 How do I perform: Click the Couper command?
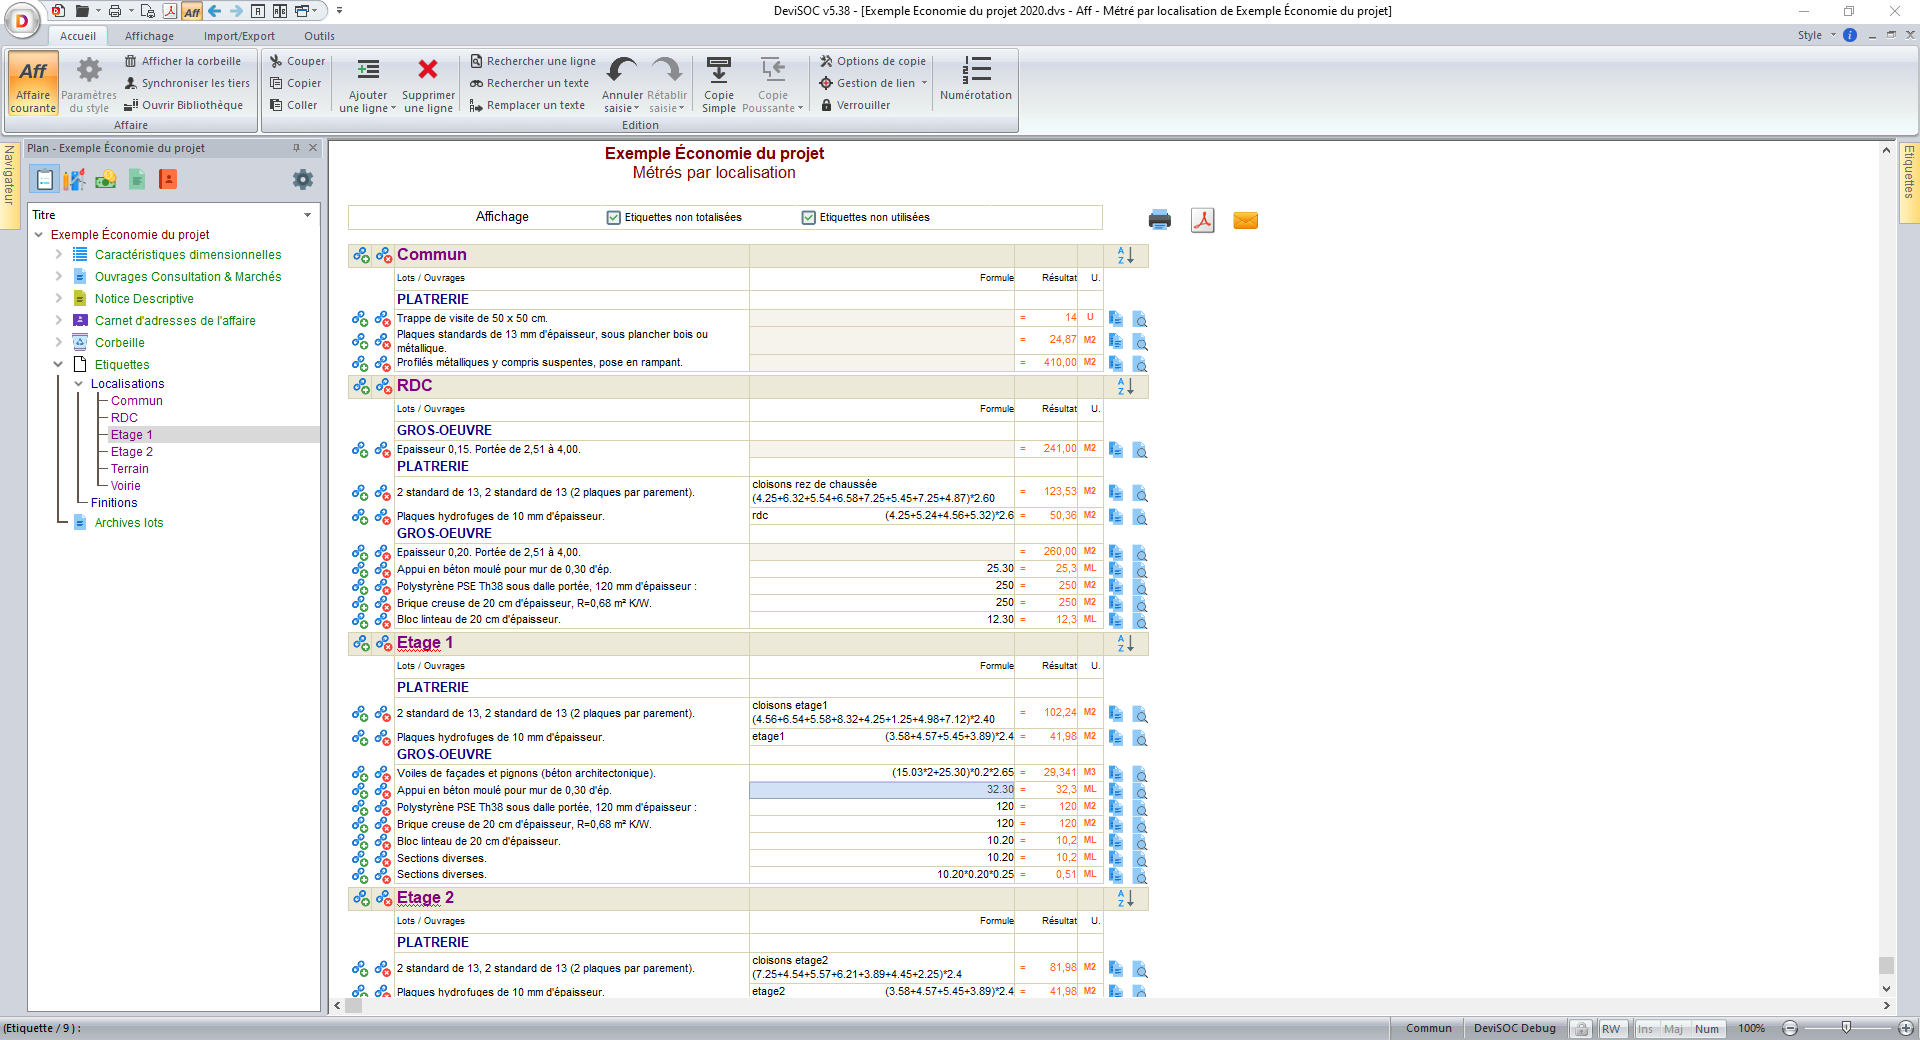click(x=297, y=61)
